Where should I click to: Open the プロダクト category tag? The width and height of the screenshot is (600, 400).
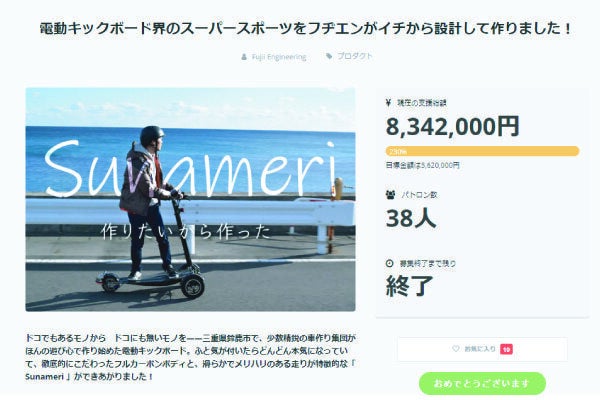pos(355,56)
